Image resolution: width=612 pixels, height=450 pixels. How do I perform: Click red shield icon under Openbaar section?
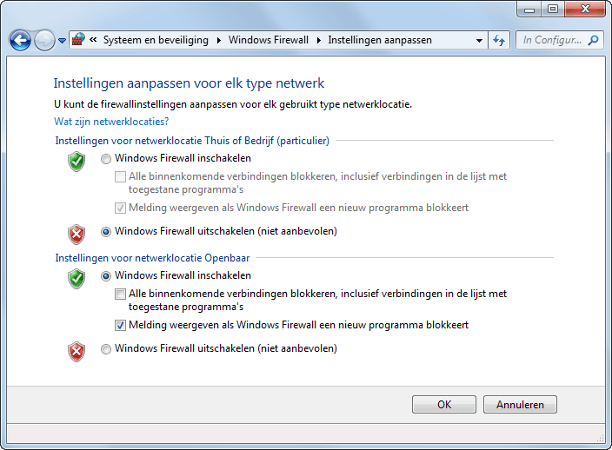pos(76,351)
